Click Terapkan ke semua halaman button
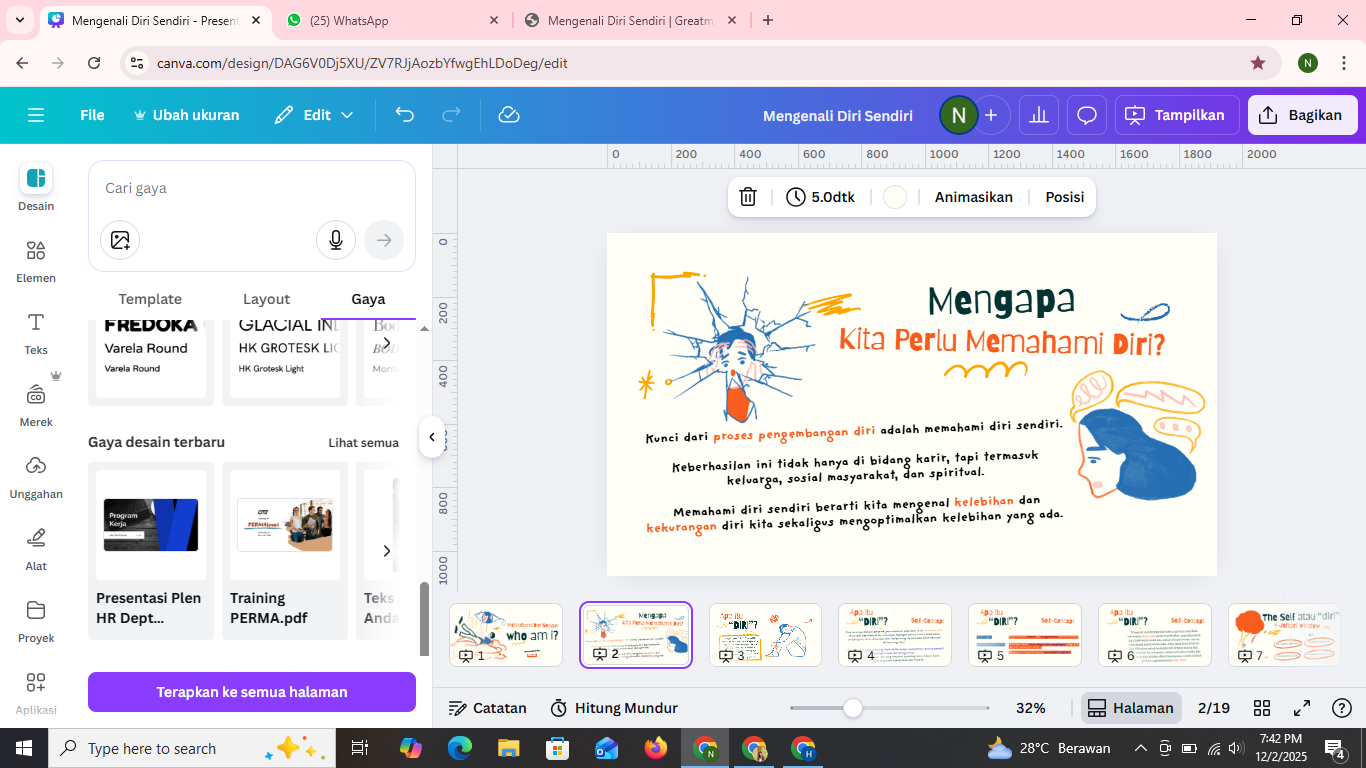Viewport: 1366px width, 768px height. (252, 692)
